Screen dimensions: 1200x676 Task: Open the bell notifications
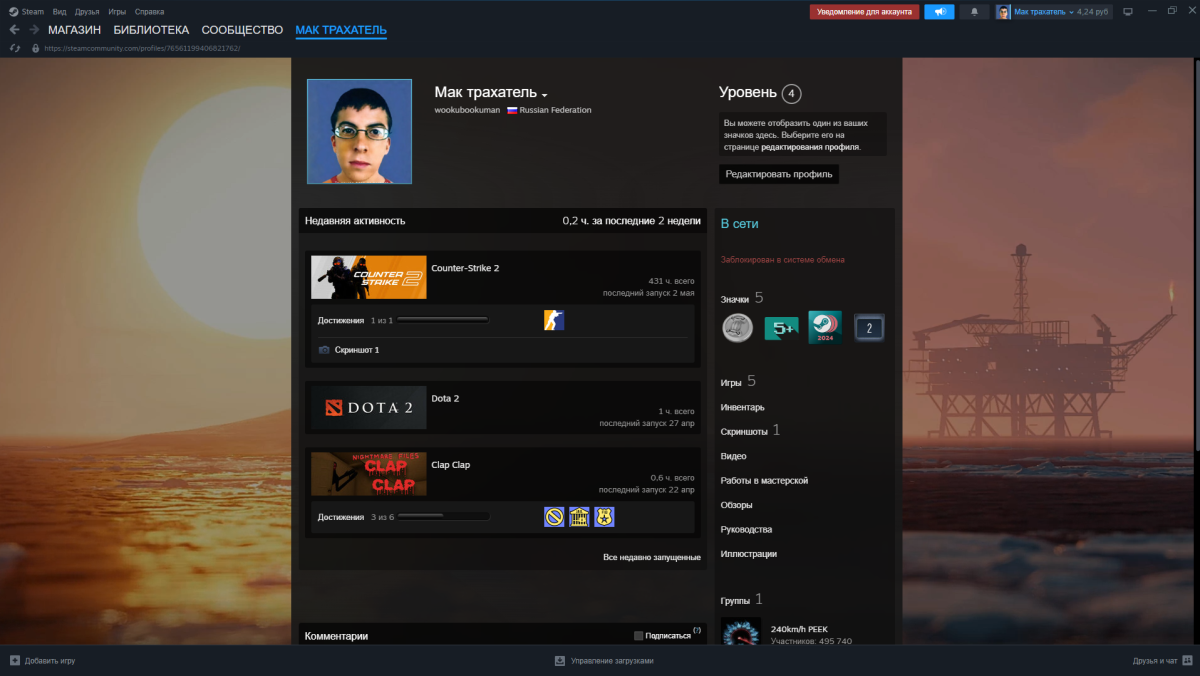point(974,12)
